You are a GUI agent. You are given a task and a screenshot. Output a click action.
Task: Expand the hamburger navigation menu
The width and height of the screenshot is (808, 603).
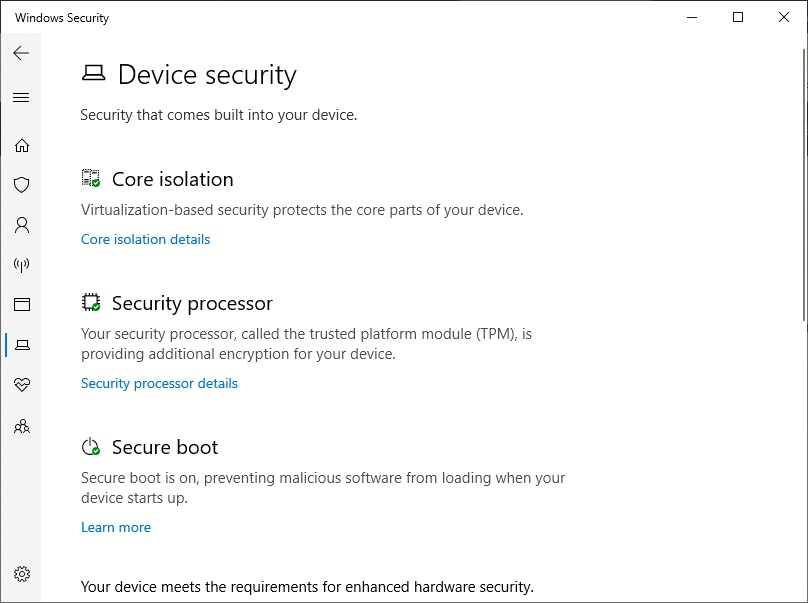(21, 98)
